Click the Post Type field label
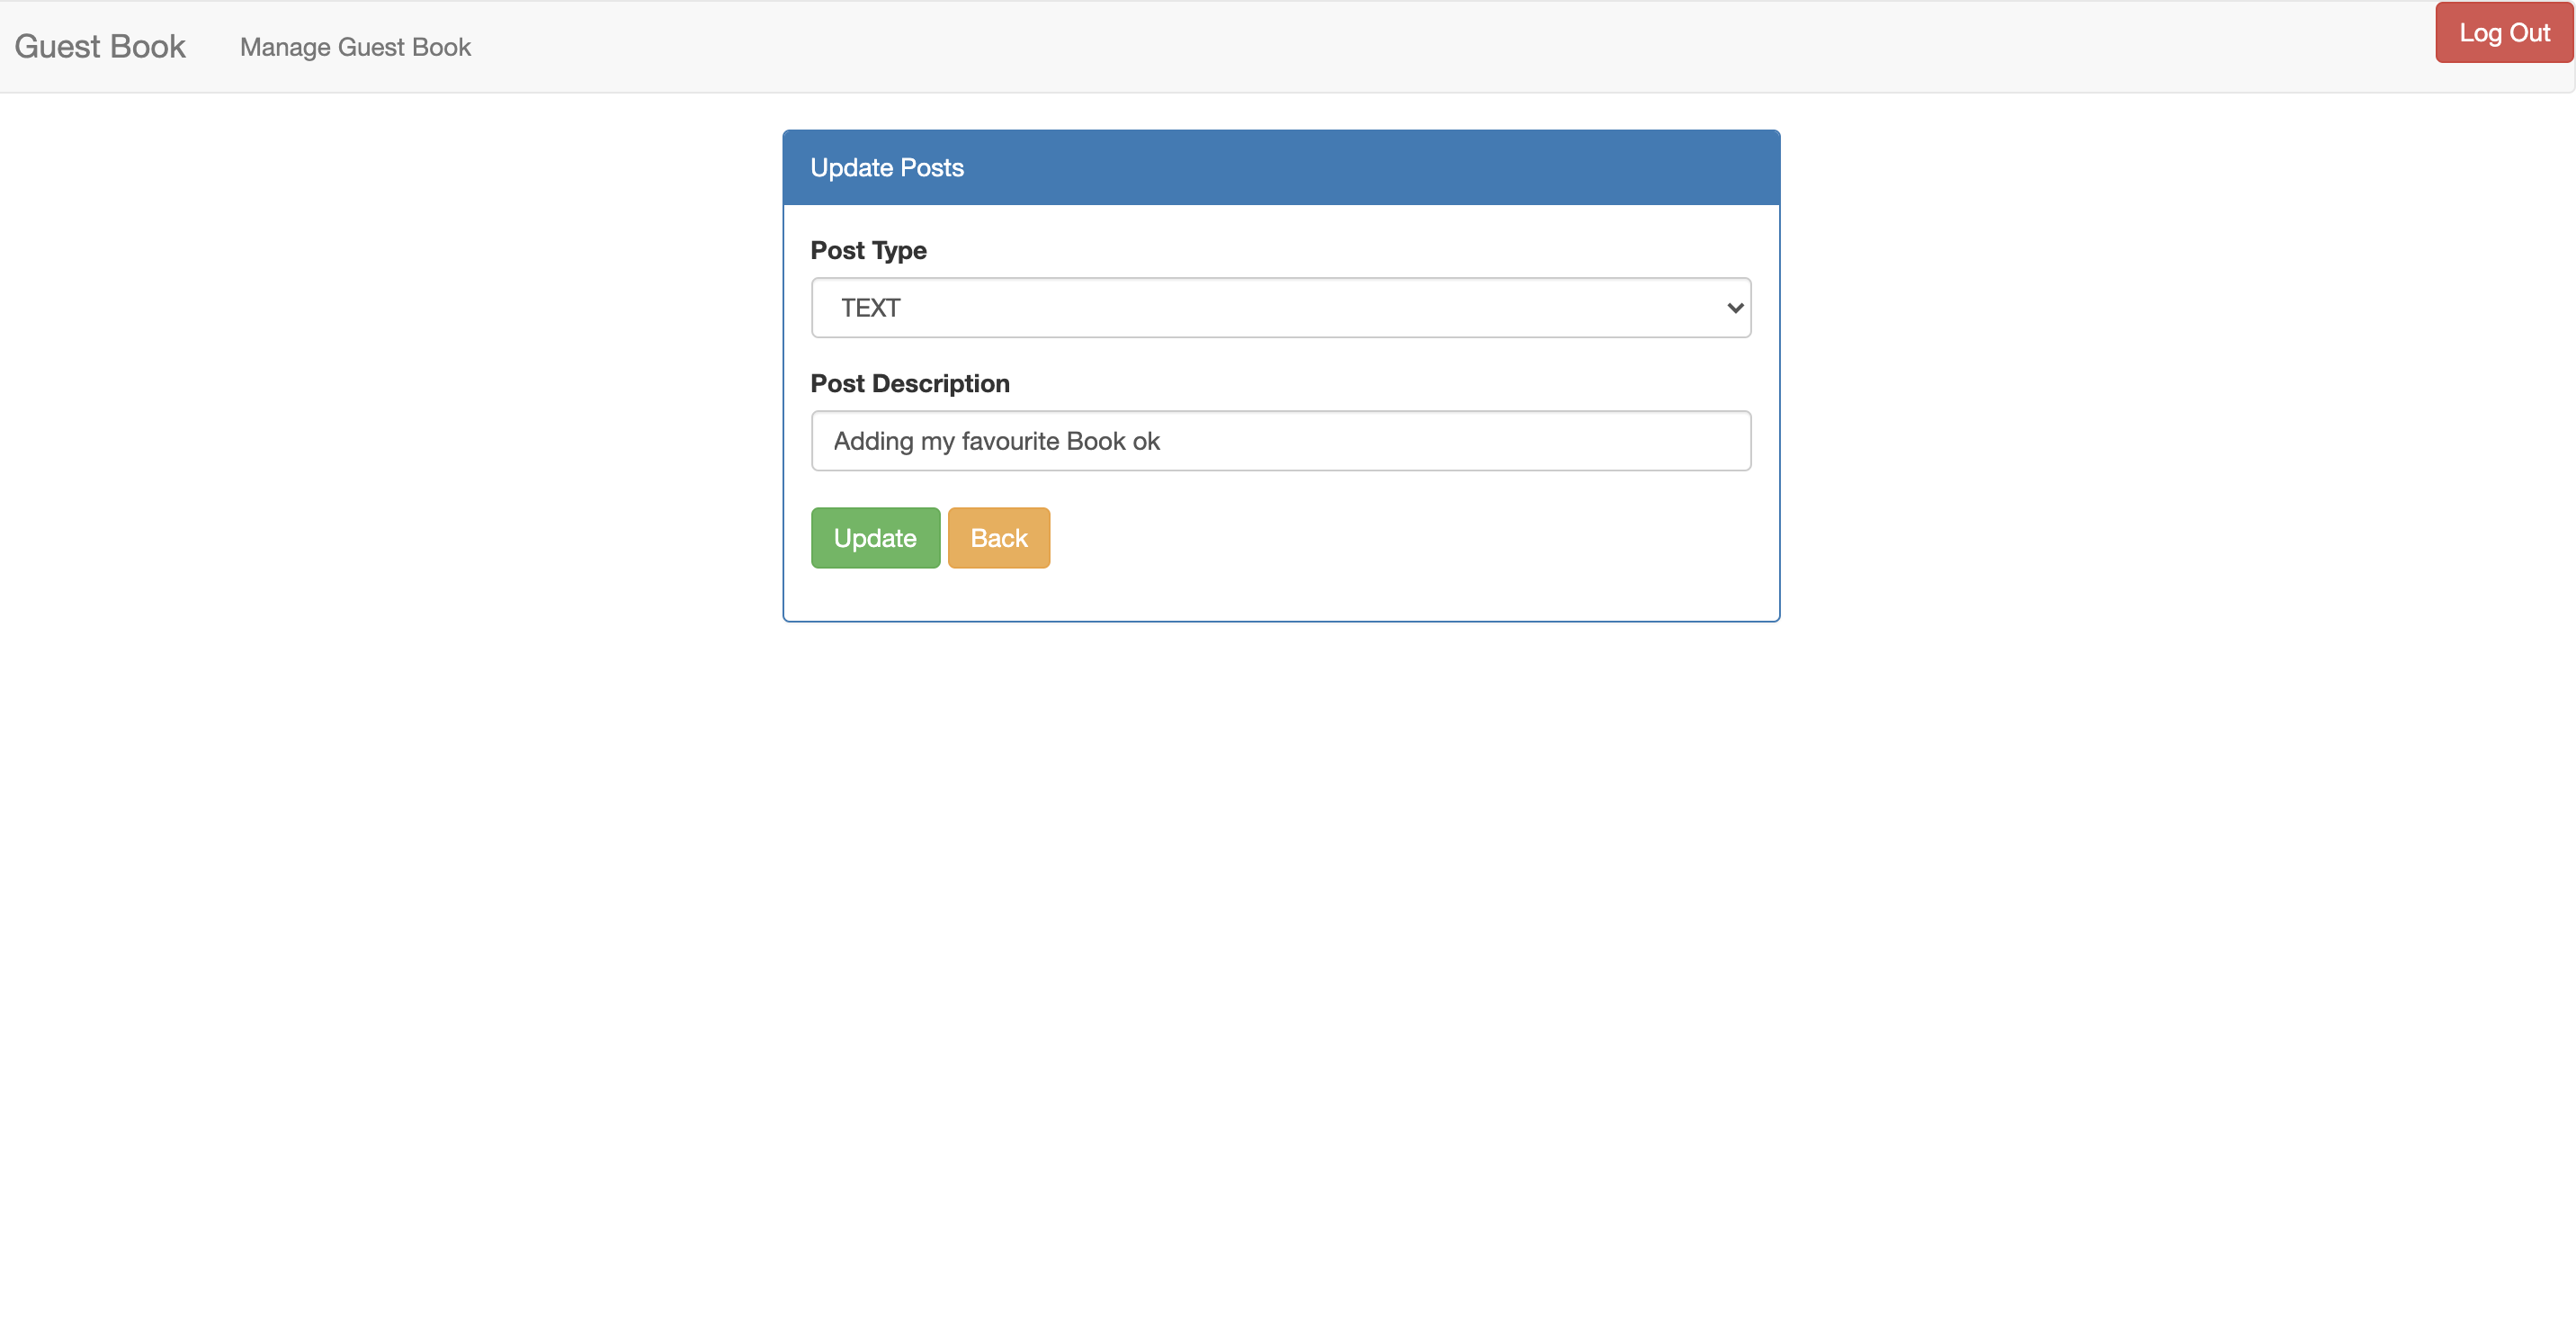 click(x=868, y=250)
